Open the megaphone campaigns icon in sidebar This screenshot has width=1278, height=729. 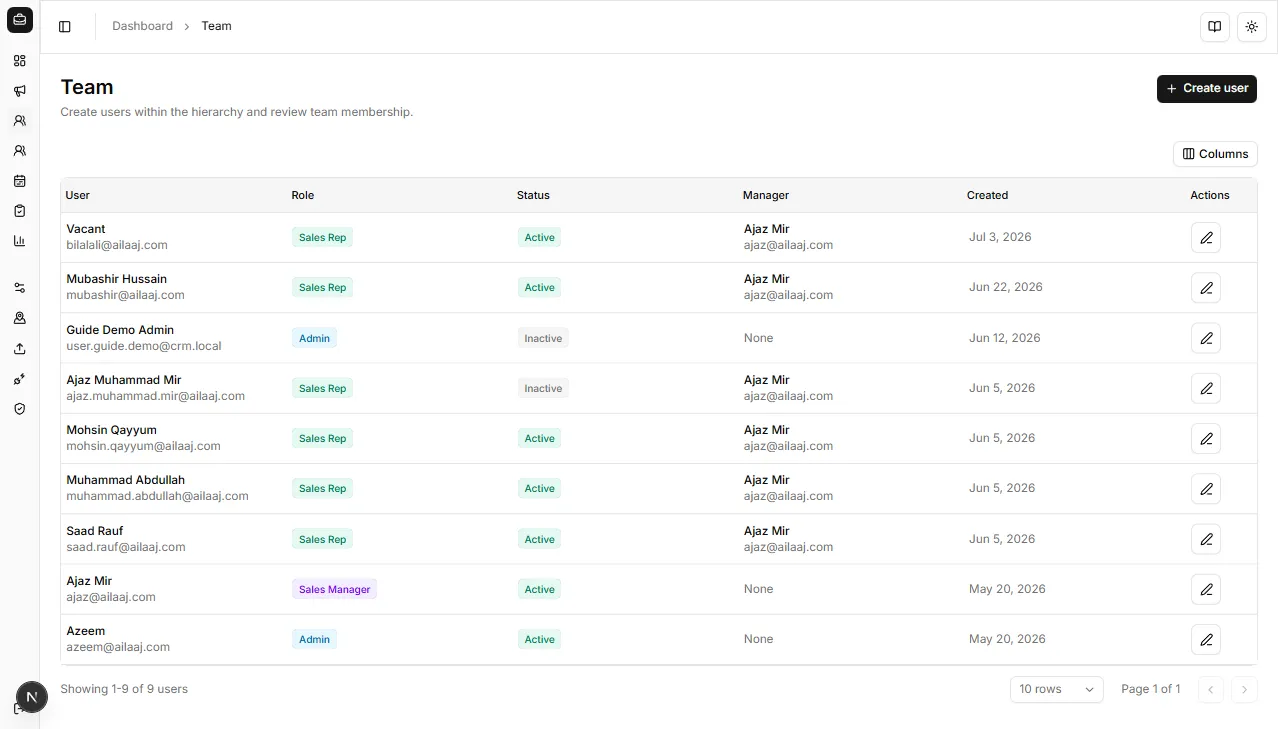(x=20, y=91)
